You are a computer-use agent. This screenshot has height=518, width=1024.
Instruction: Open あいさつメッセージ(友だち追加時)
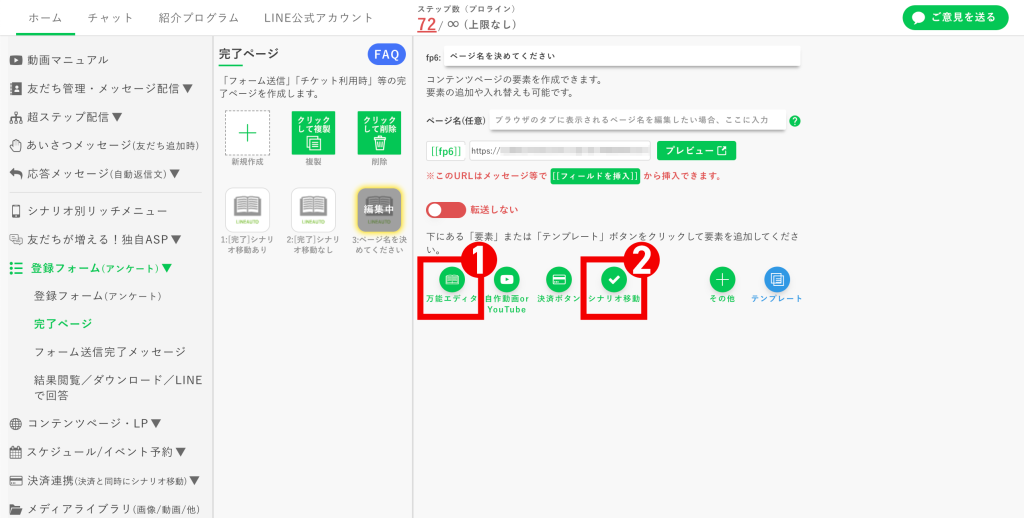click(104, 145)
